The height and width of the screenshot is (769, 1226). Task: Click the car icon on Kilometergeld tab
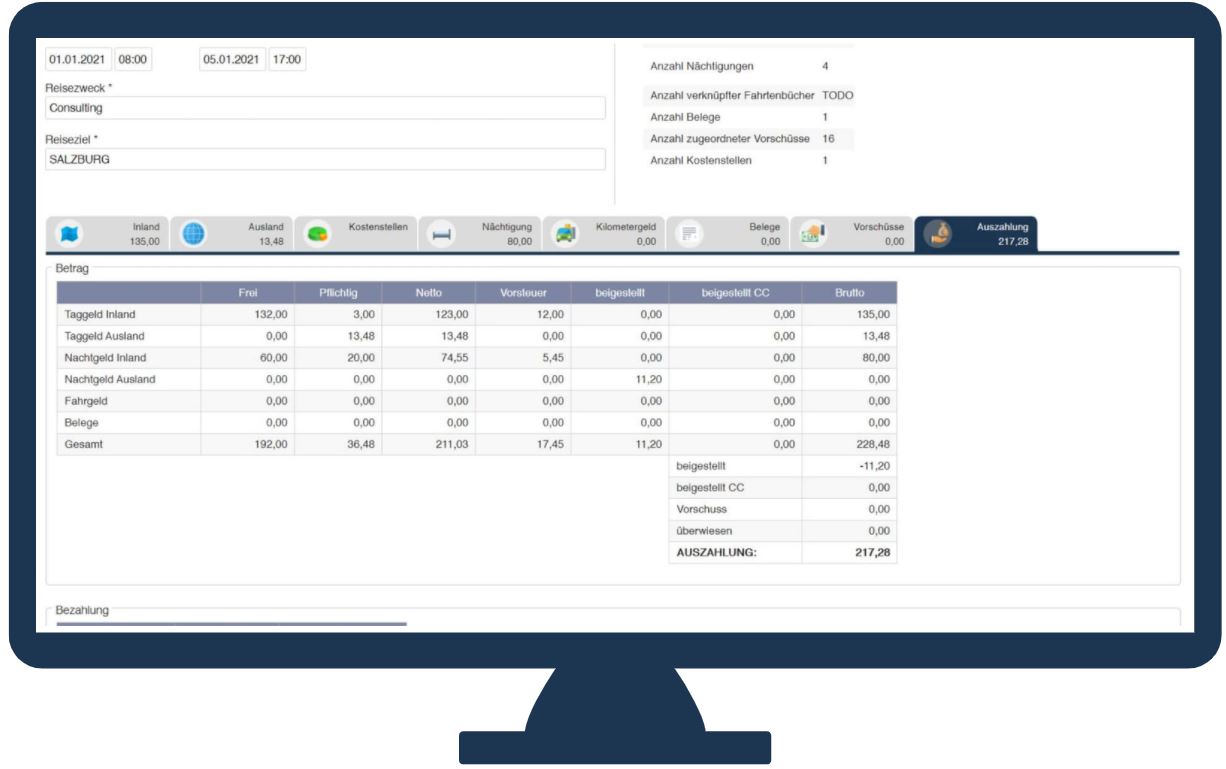tap(565, 234)
